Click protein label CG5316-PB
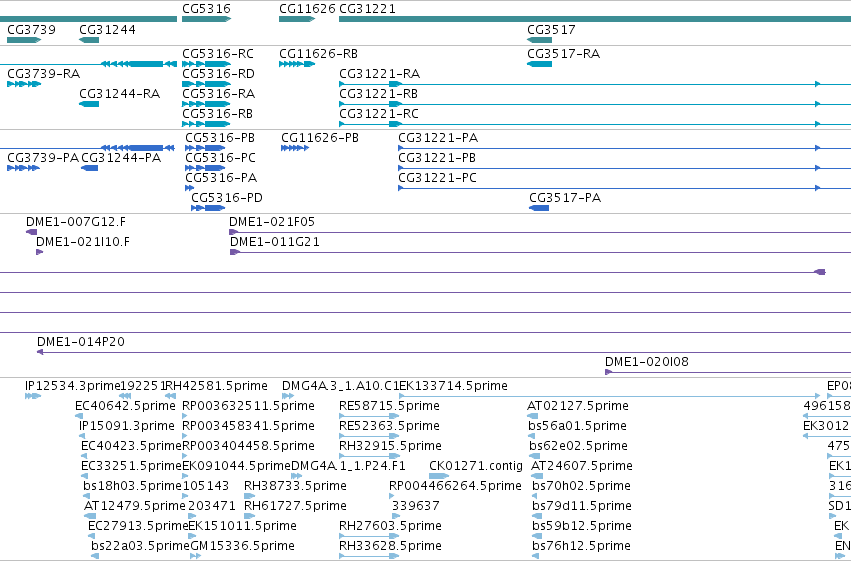The height and width of the screenshot is (561, 851). tap(220, 138)
